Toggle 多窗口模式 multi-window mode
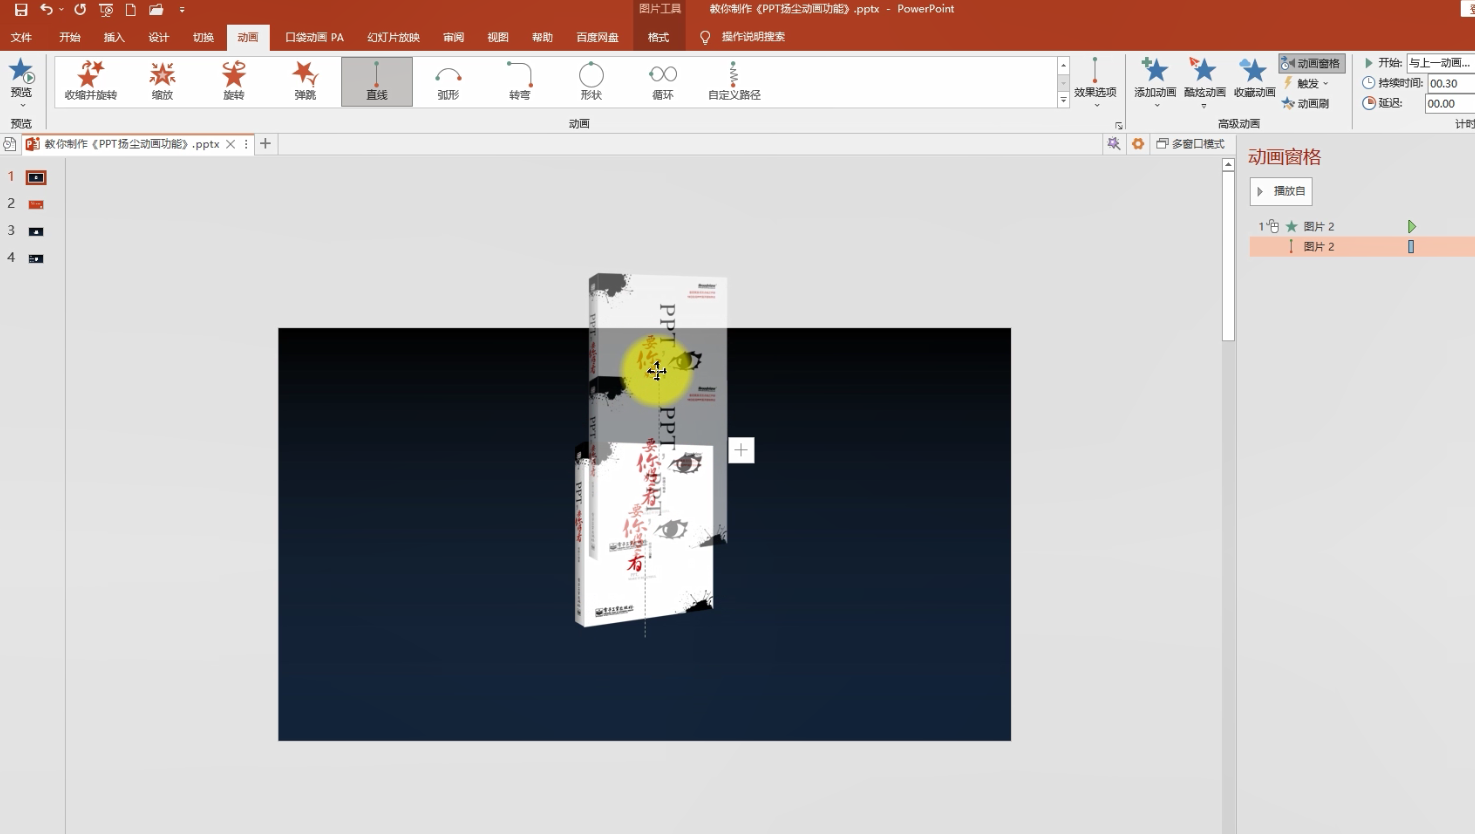Screen dimensions: 1475x834 [x=1190, y=144]
